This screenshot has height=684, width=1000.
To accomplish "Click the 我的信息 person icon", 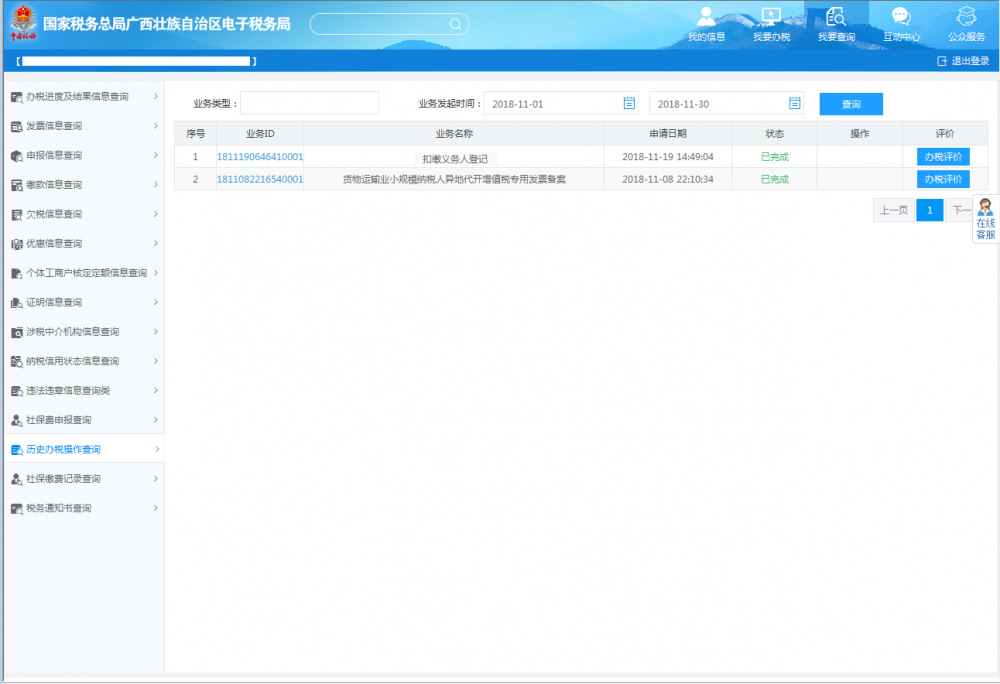I will [x=706, y=17].
